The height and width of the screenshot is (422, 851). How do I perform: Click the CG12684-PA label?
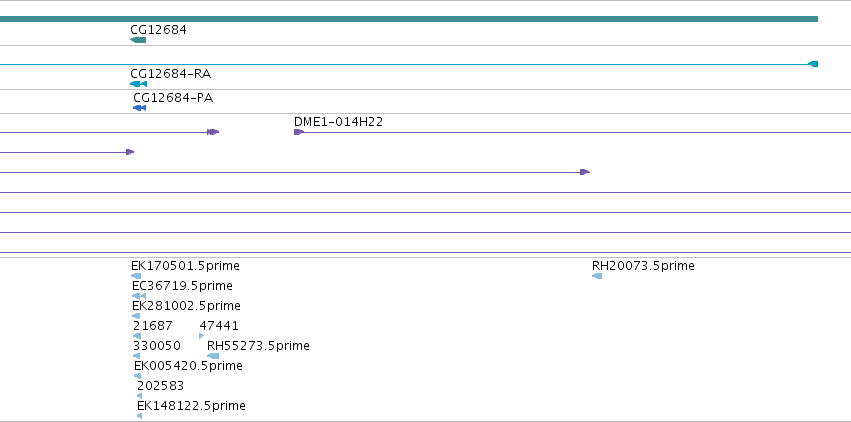click(173, 98)
